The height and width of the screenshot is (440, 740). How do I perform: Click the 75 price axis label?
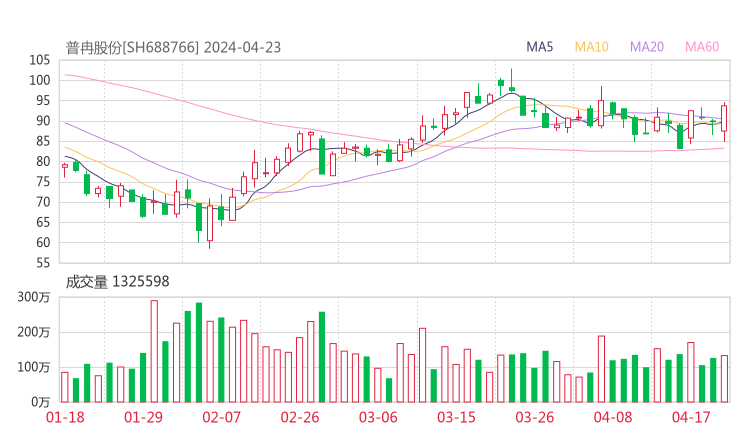(43, 182)
